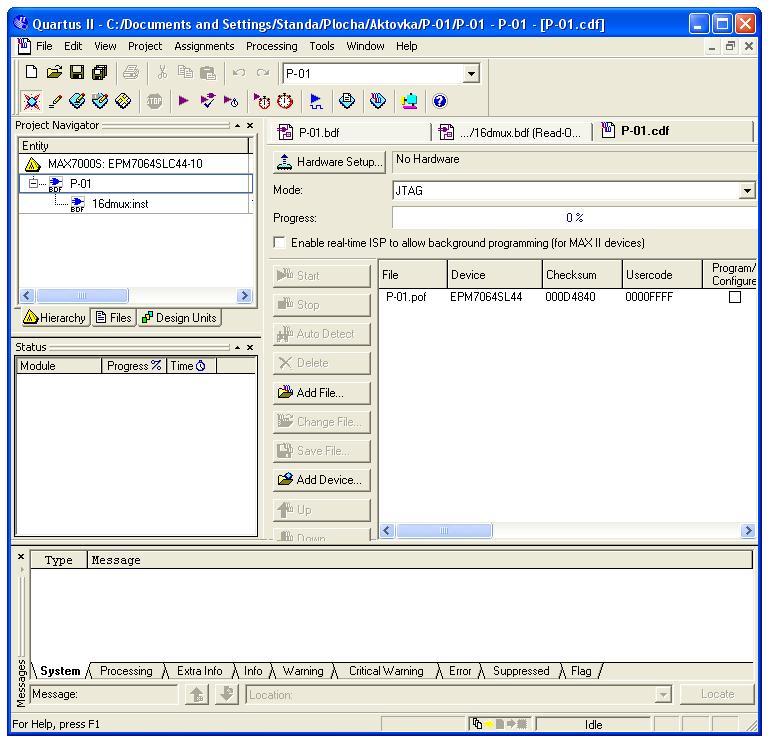Start Simulation with the waveform play icon

[316, 102]
